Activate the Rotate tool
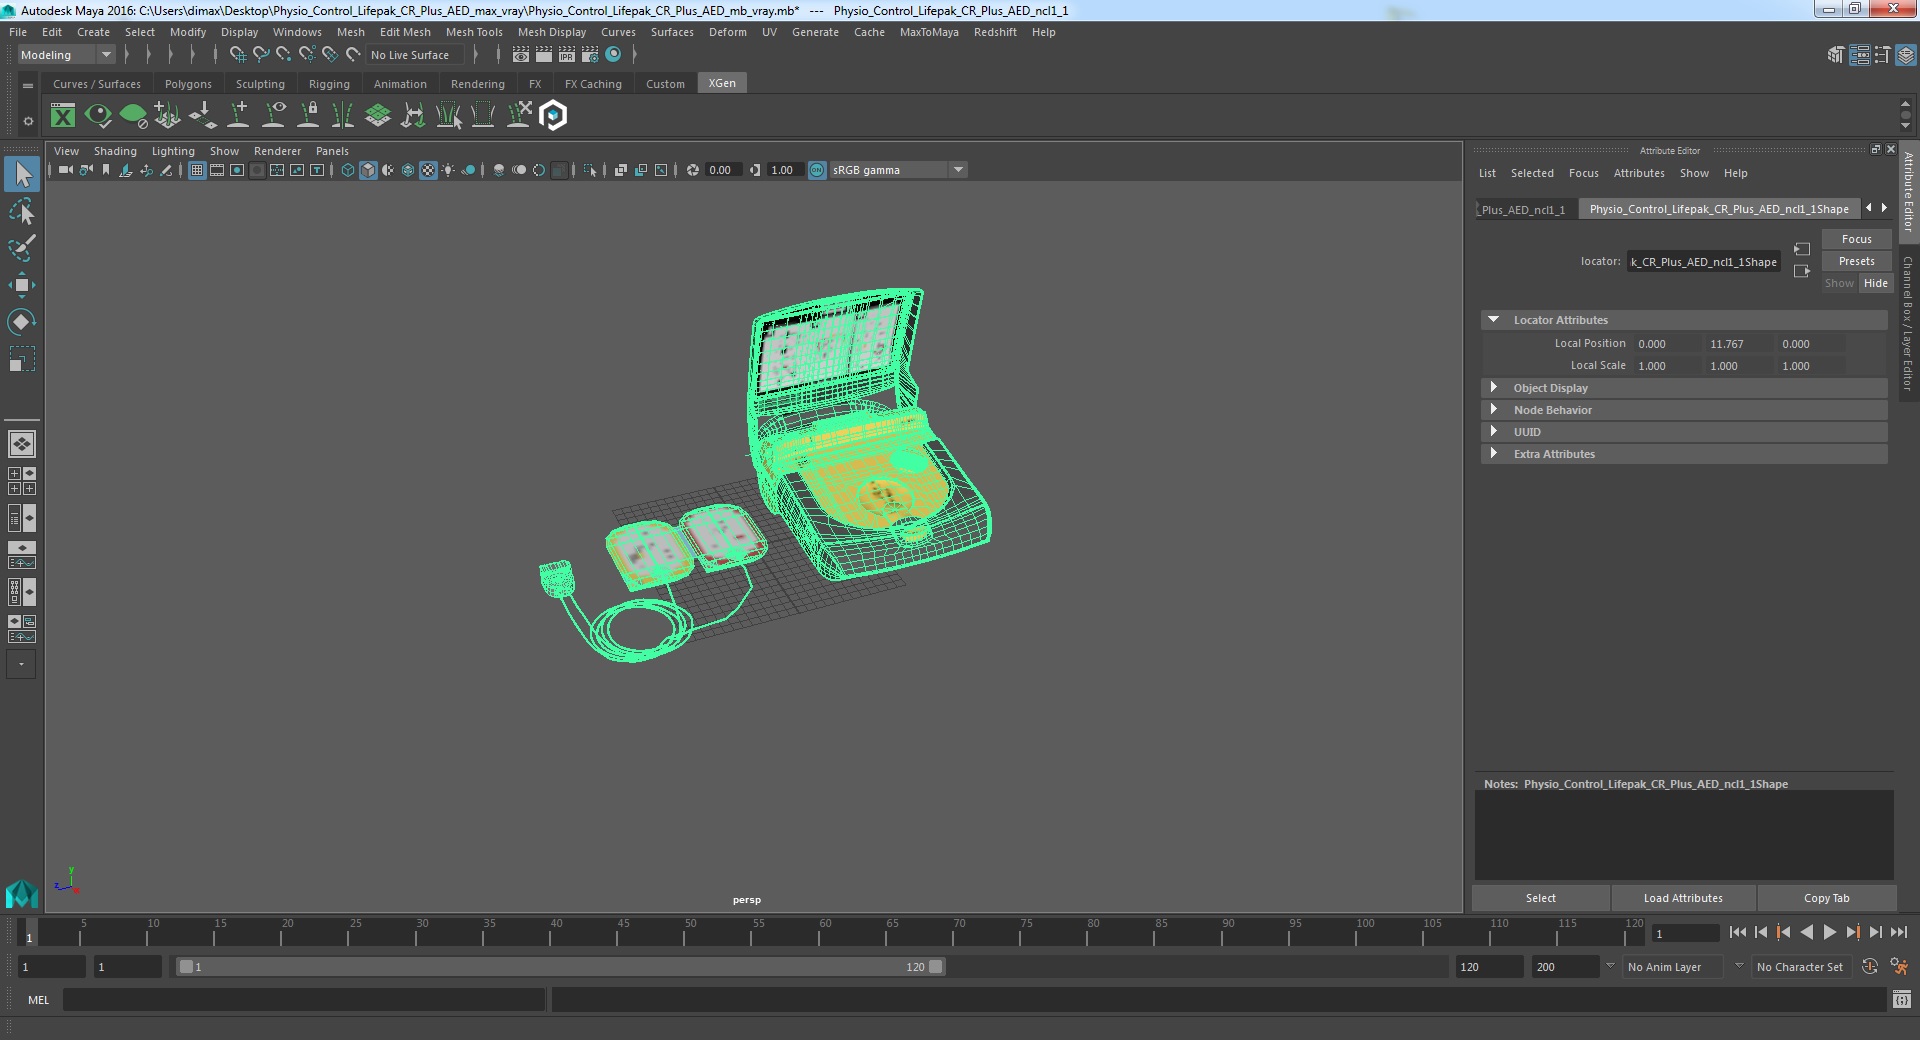Viewport: 1920px width, 1040px height. click(22, 321)
